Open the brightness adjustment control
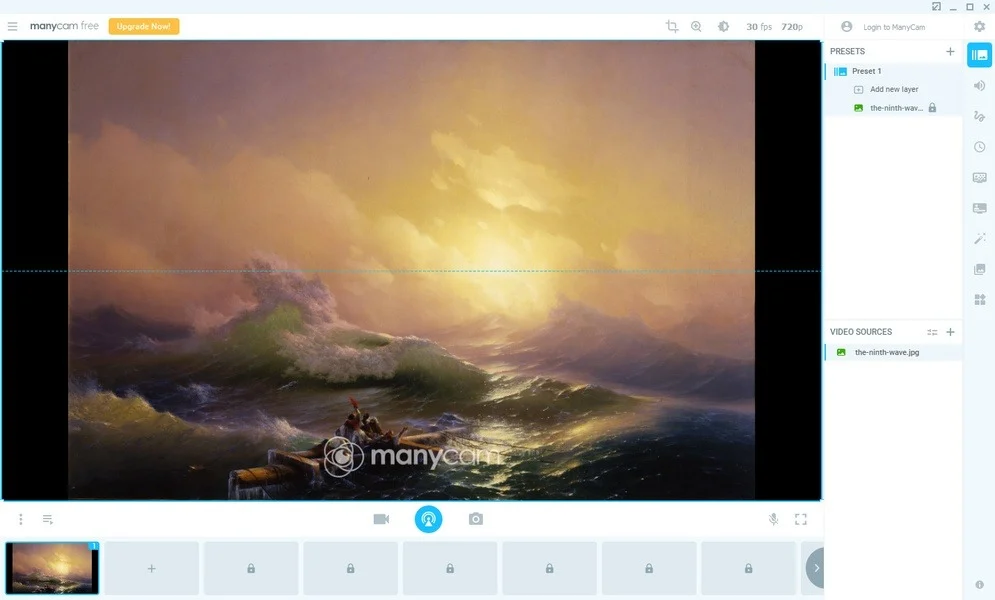Screen dimensions: 995x600 pyautogui.click(x=722, y=27)
